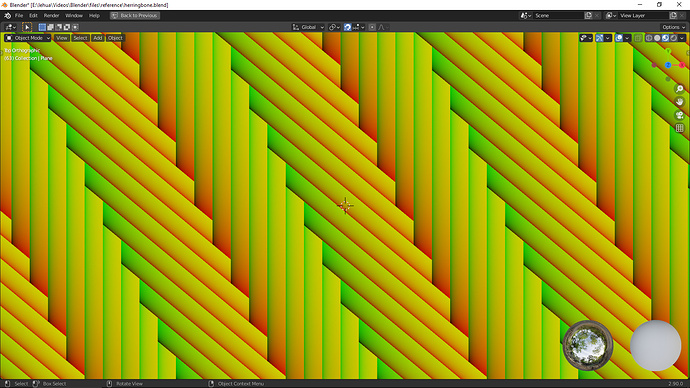The height and width of the screenshot is (388, 690).
Task: Toggle show gizmos button
Action: 599,38
